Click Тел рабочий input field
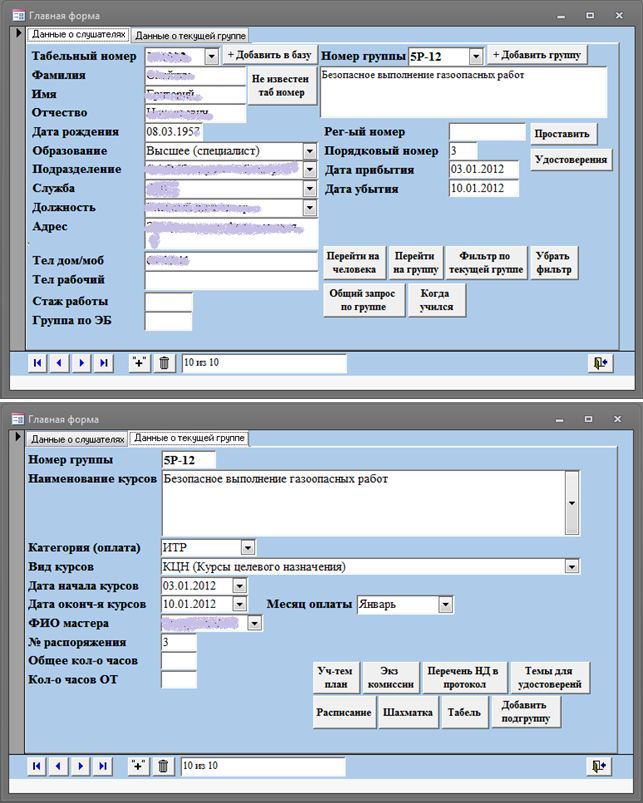The image size is (643, 803). click(231, 280)
